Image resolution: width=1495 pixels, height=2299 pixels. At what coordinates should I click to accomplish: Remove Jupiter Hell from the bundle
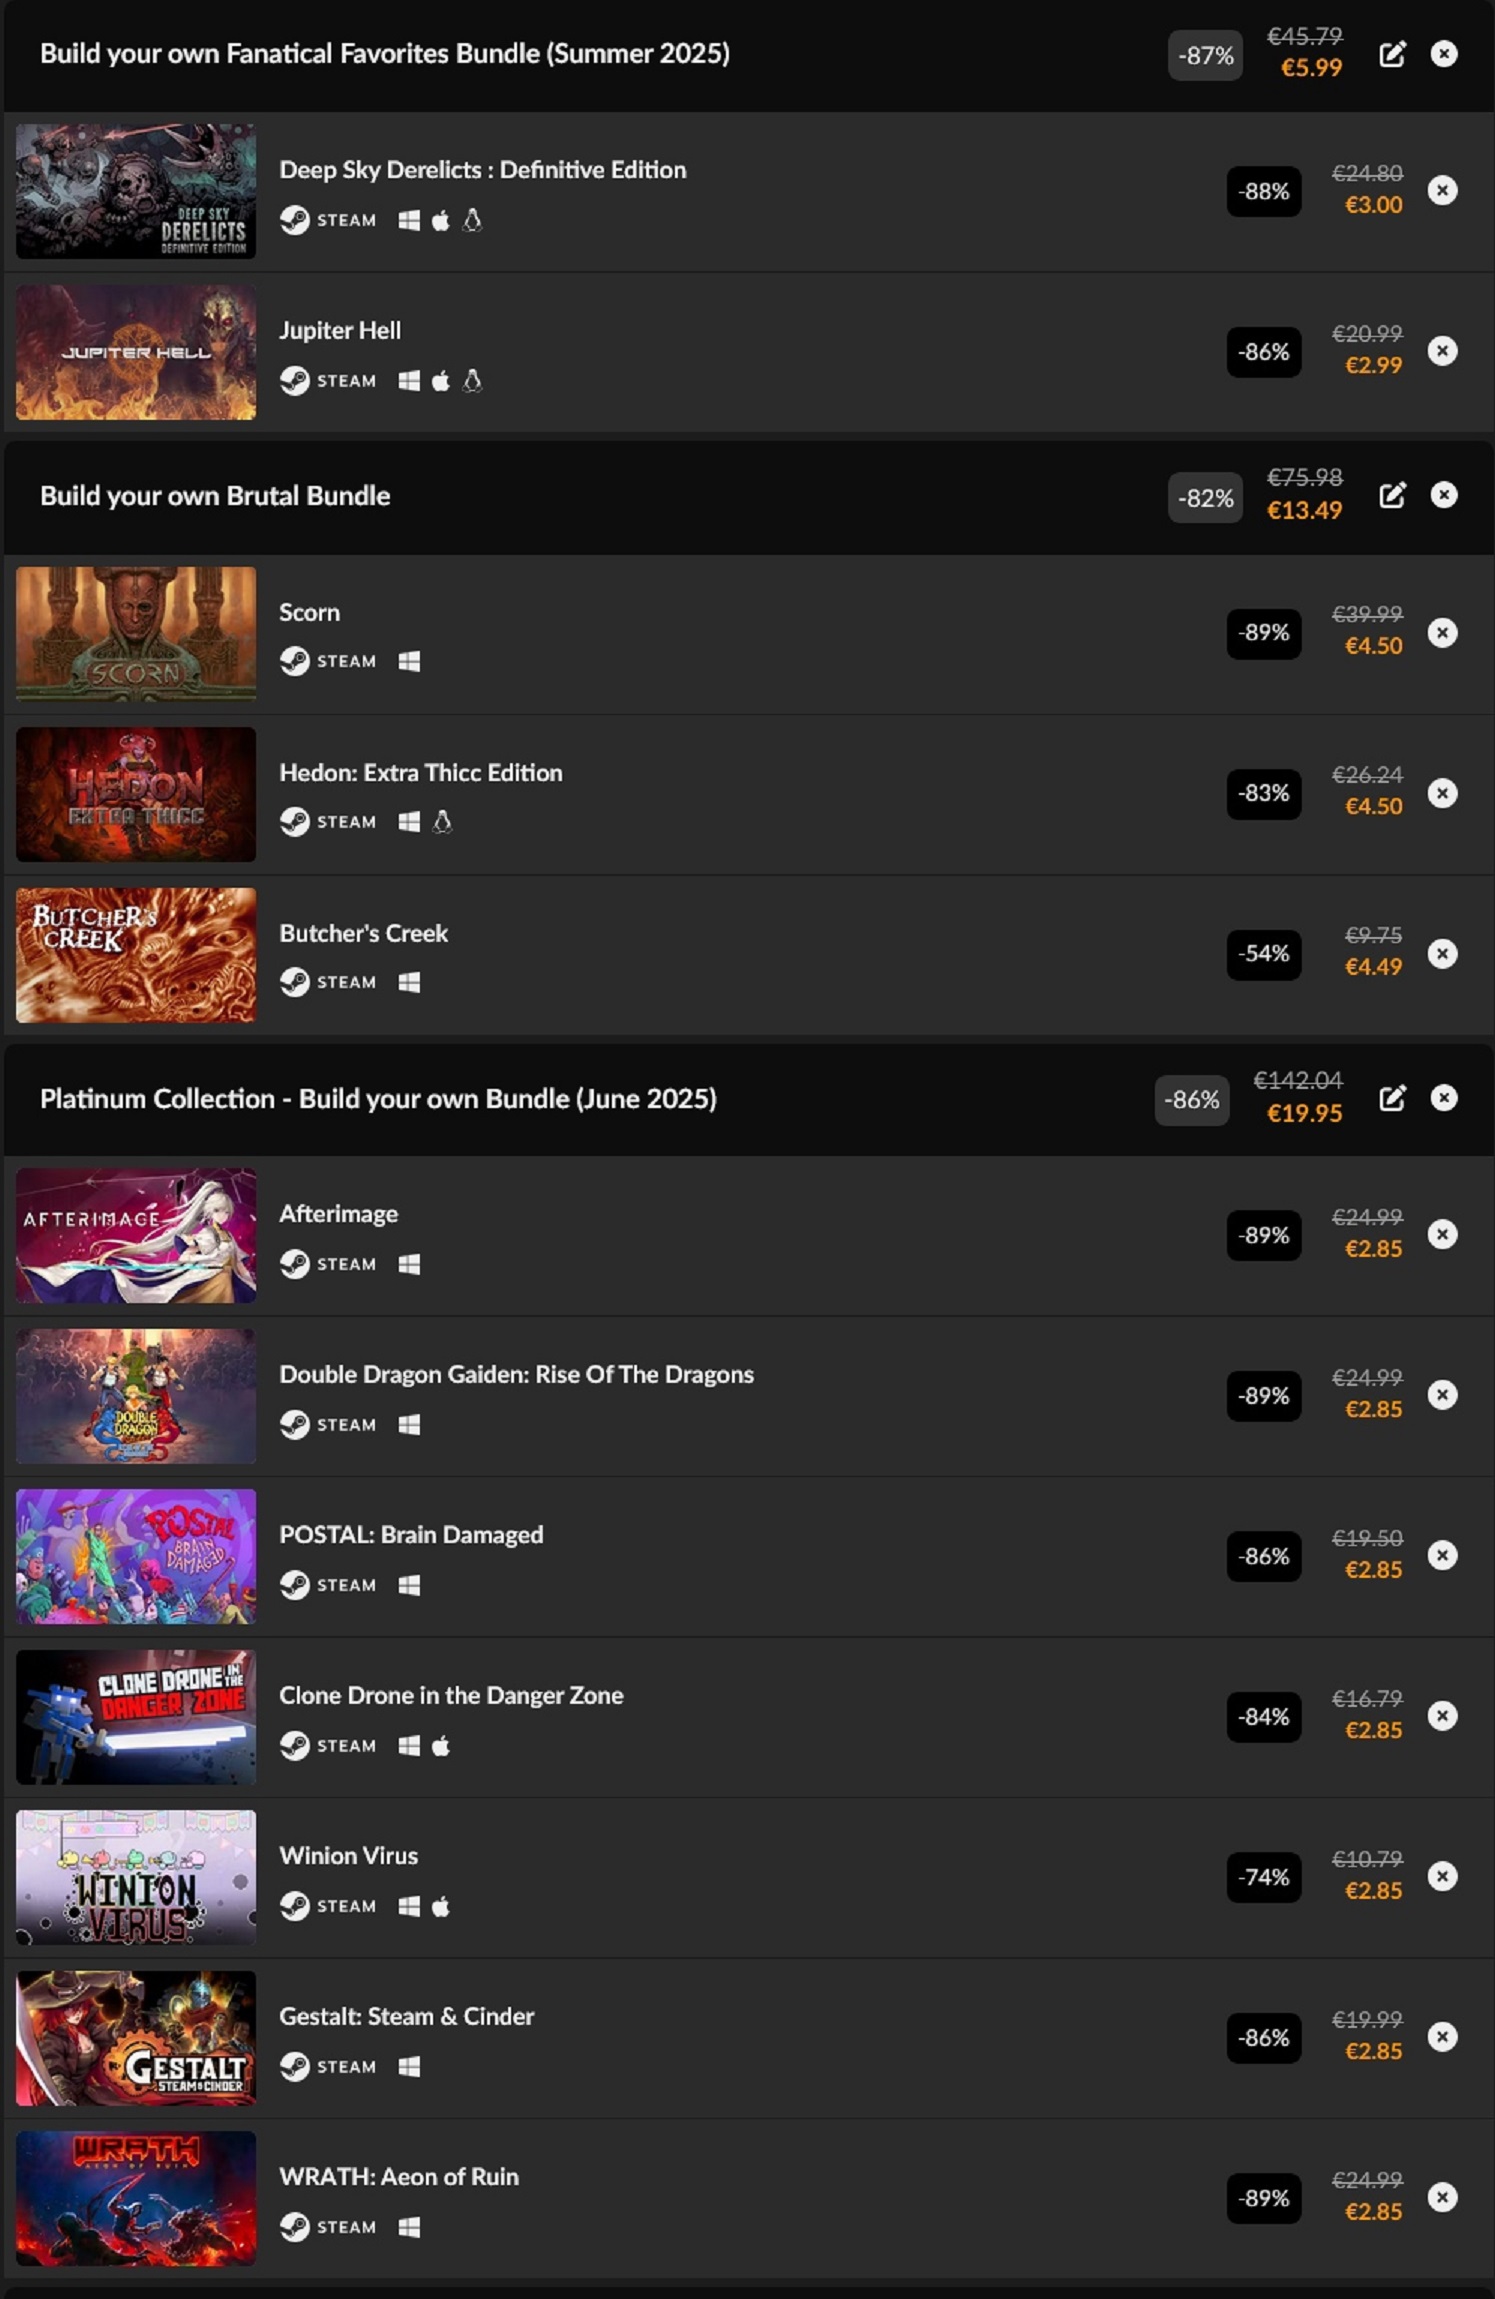tap(1442, 351)
